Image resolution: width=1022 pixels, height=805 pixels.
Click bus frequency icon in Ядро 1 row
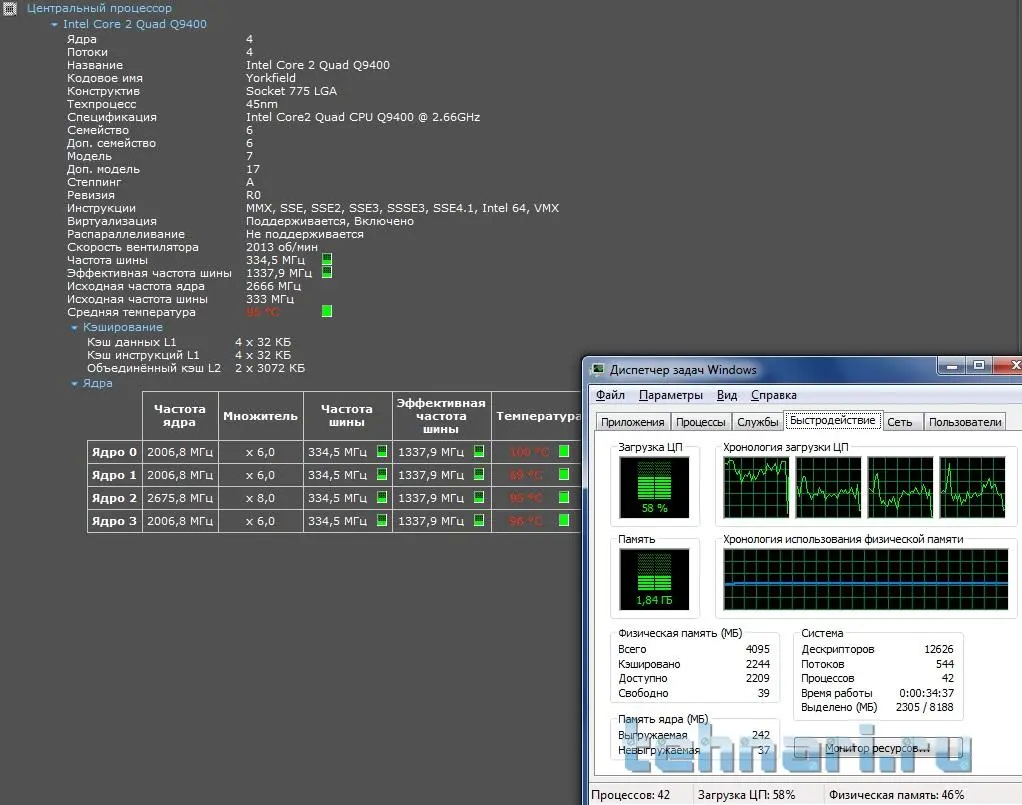(382, 475)
